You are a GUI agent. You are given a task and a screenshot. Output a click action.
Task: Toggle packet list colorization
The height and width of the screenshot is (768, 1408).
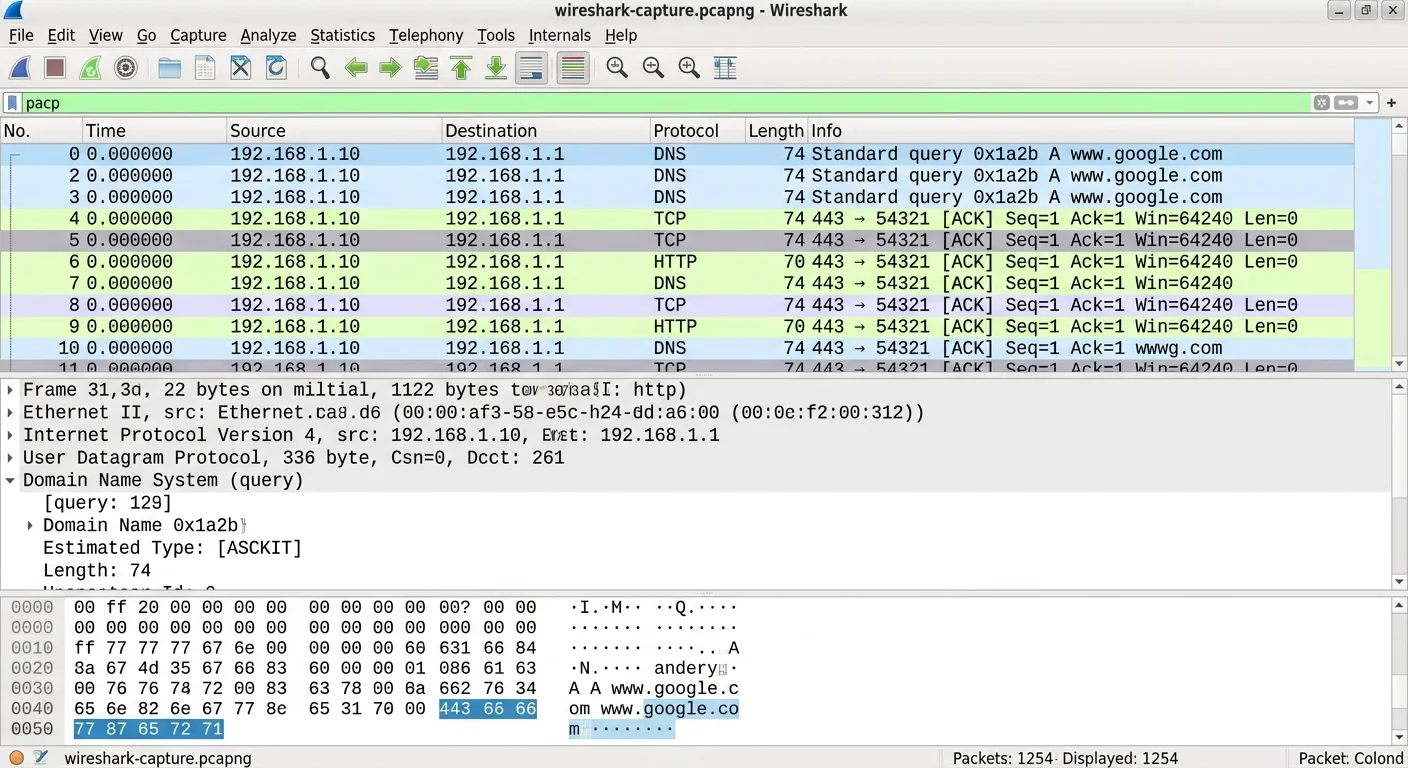(573, 68)
